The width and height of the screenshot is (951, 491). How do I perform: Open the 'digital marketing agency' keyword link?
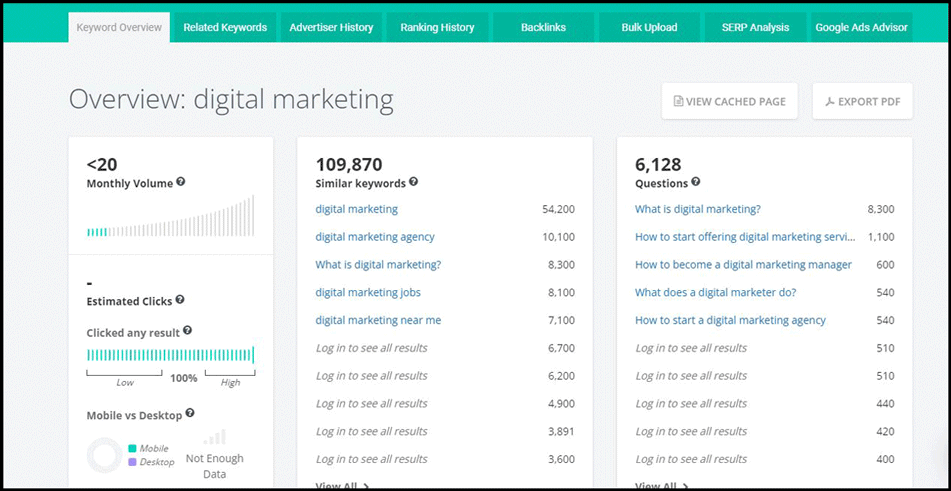coord(375,237)
